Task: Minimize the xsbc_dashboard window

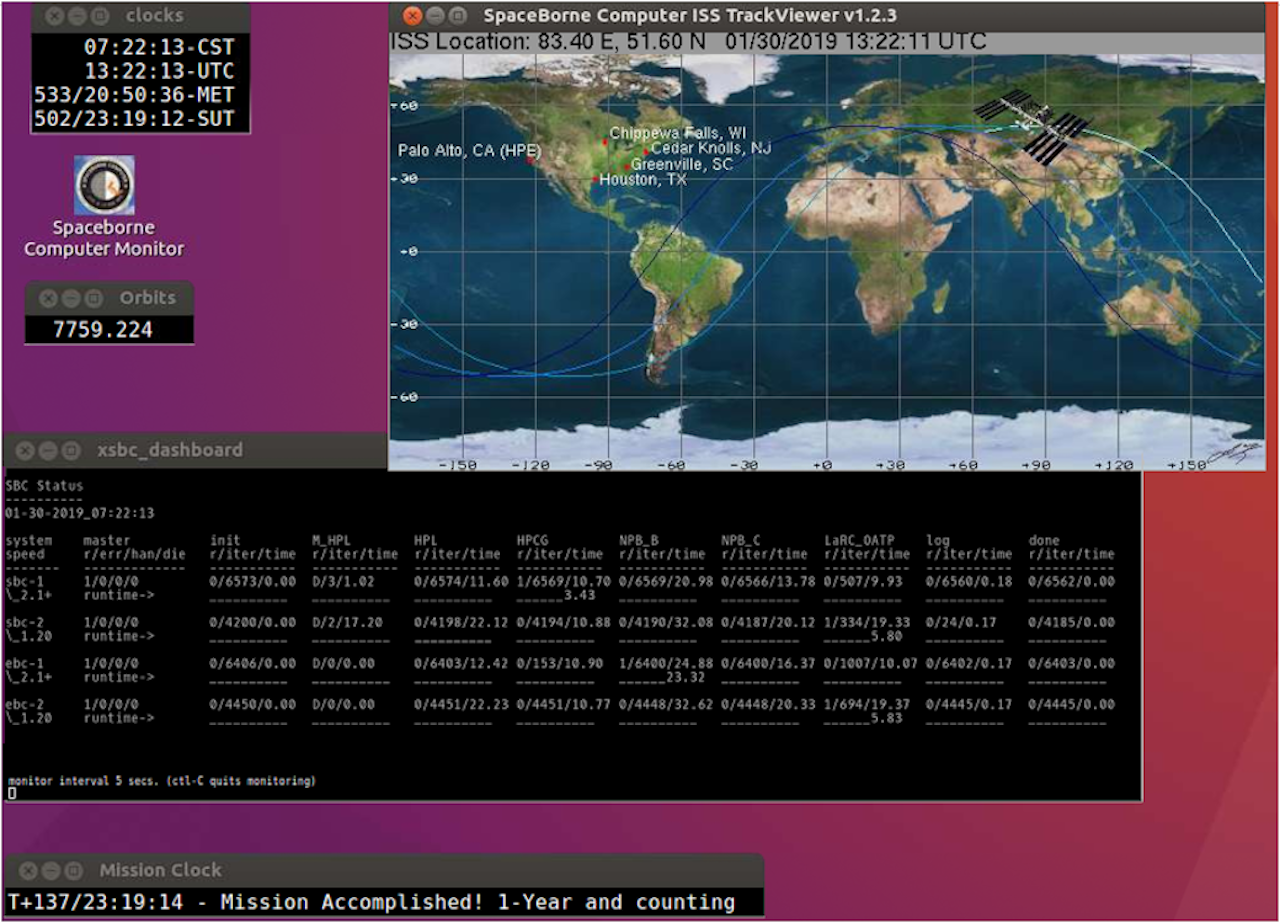Action: (x=49, y=450)
